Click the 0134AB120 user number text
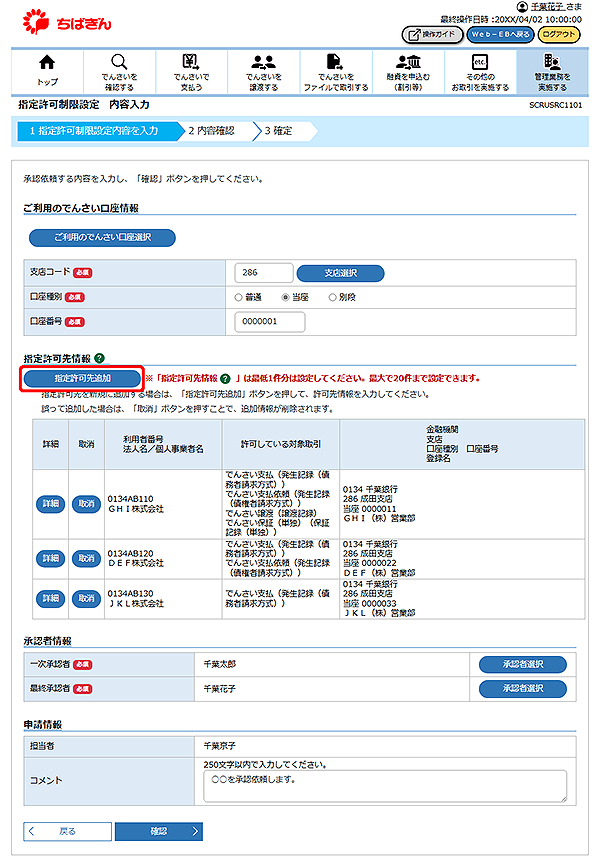600x867 pixels. pos(131,553)
